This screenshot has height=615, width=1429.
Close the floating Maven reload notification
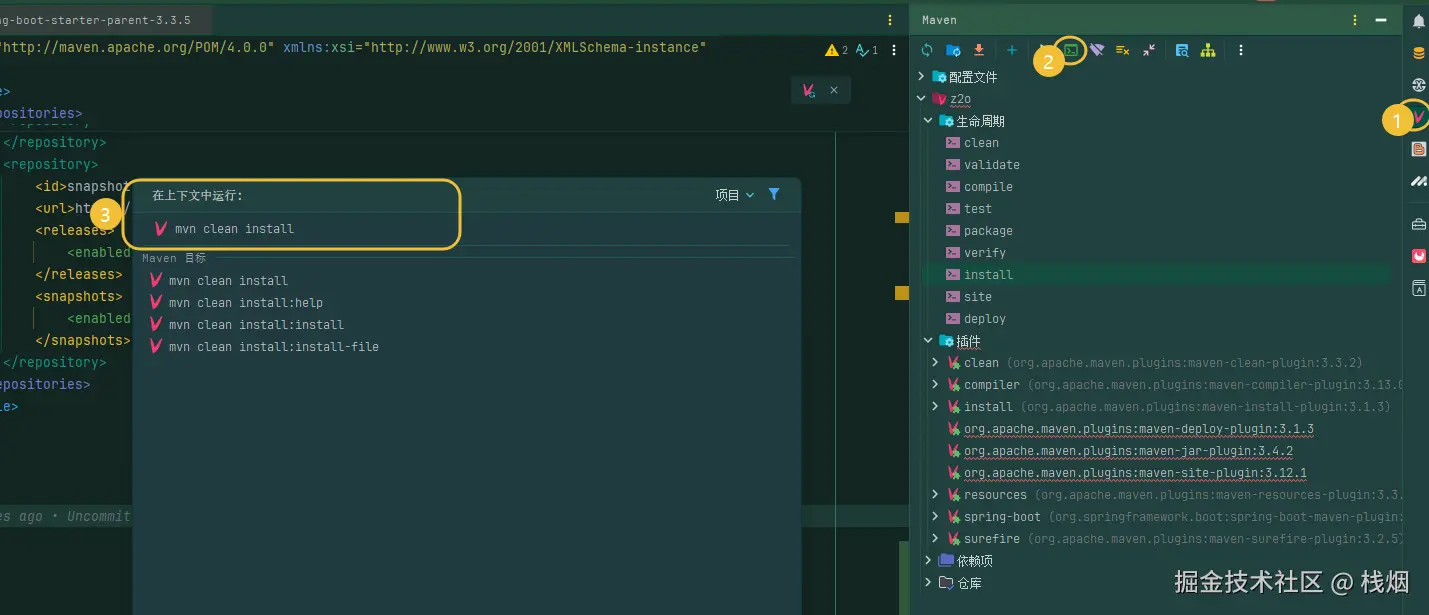tap(833, 90)
